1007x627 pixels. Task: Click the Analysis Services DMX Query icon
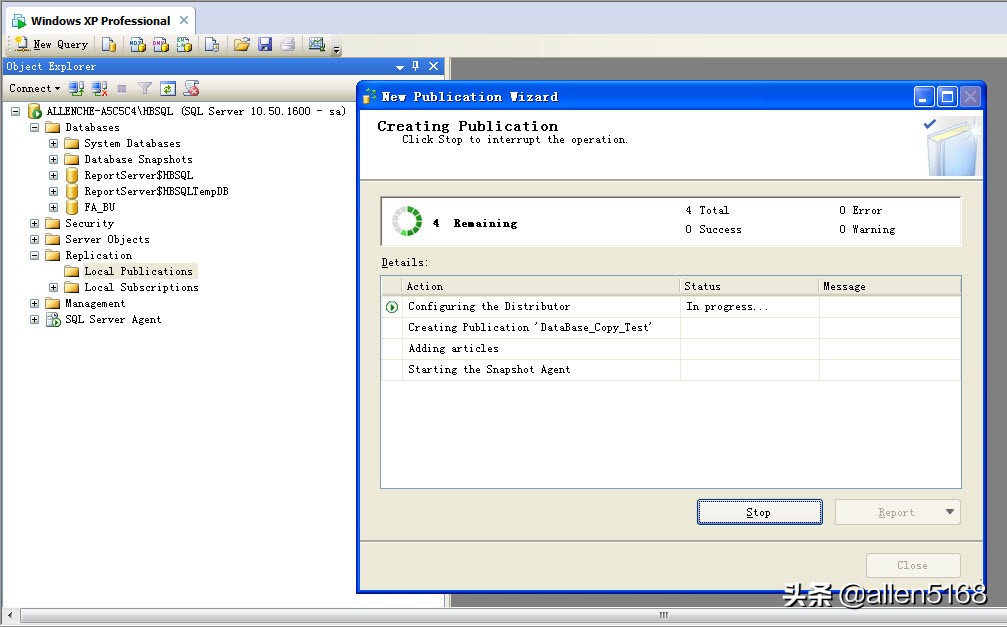coord(161,44)
